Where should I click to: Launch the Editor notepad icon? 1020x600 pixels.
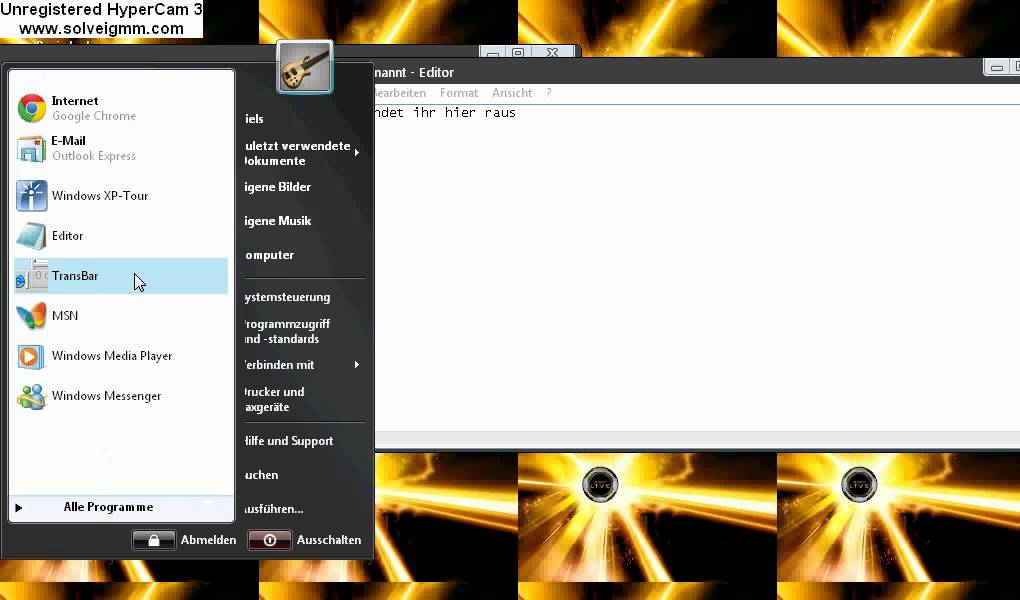(31, 236)
